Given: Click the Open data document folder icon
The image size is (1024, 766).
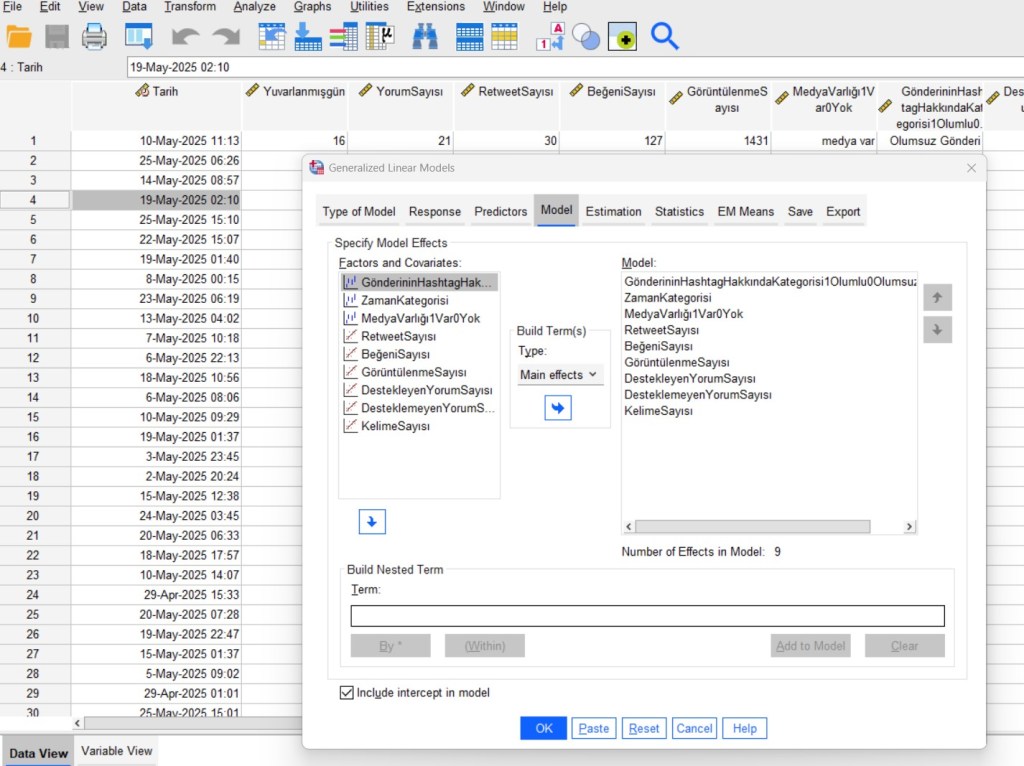Looking at the screenshot, I should click(x=19, y=37).
